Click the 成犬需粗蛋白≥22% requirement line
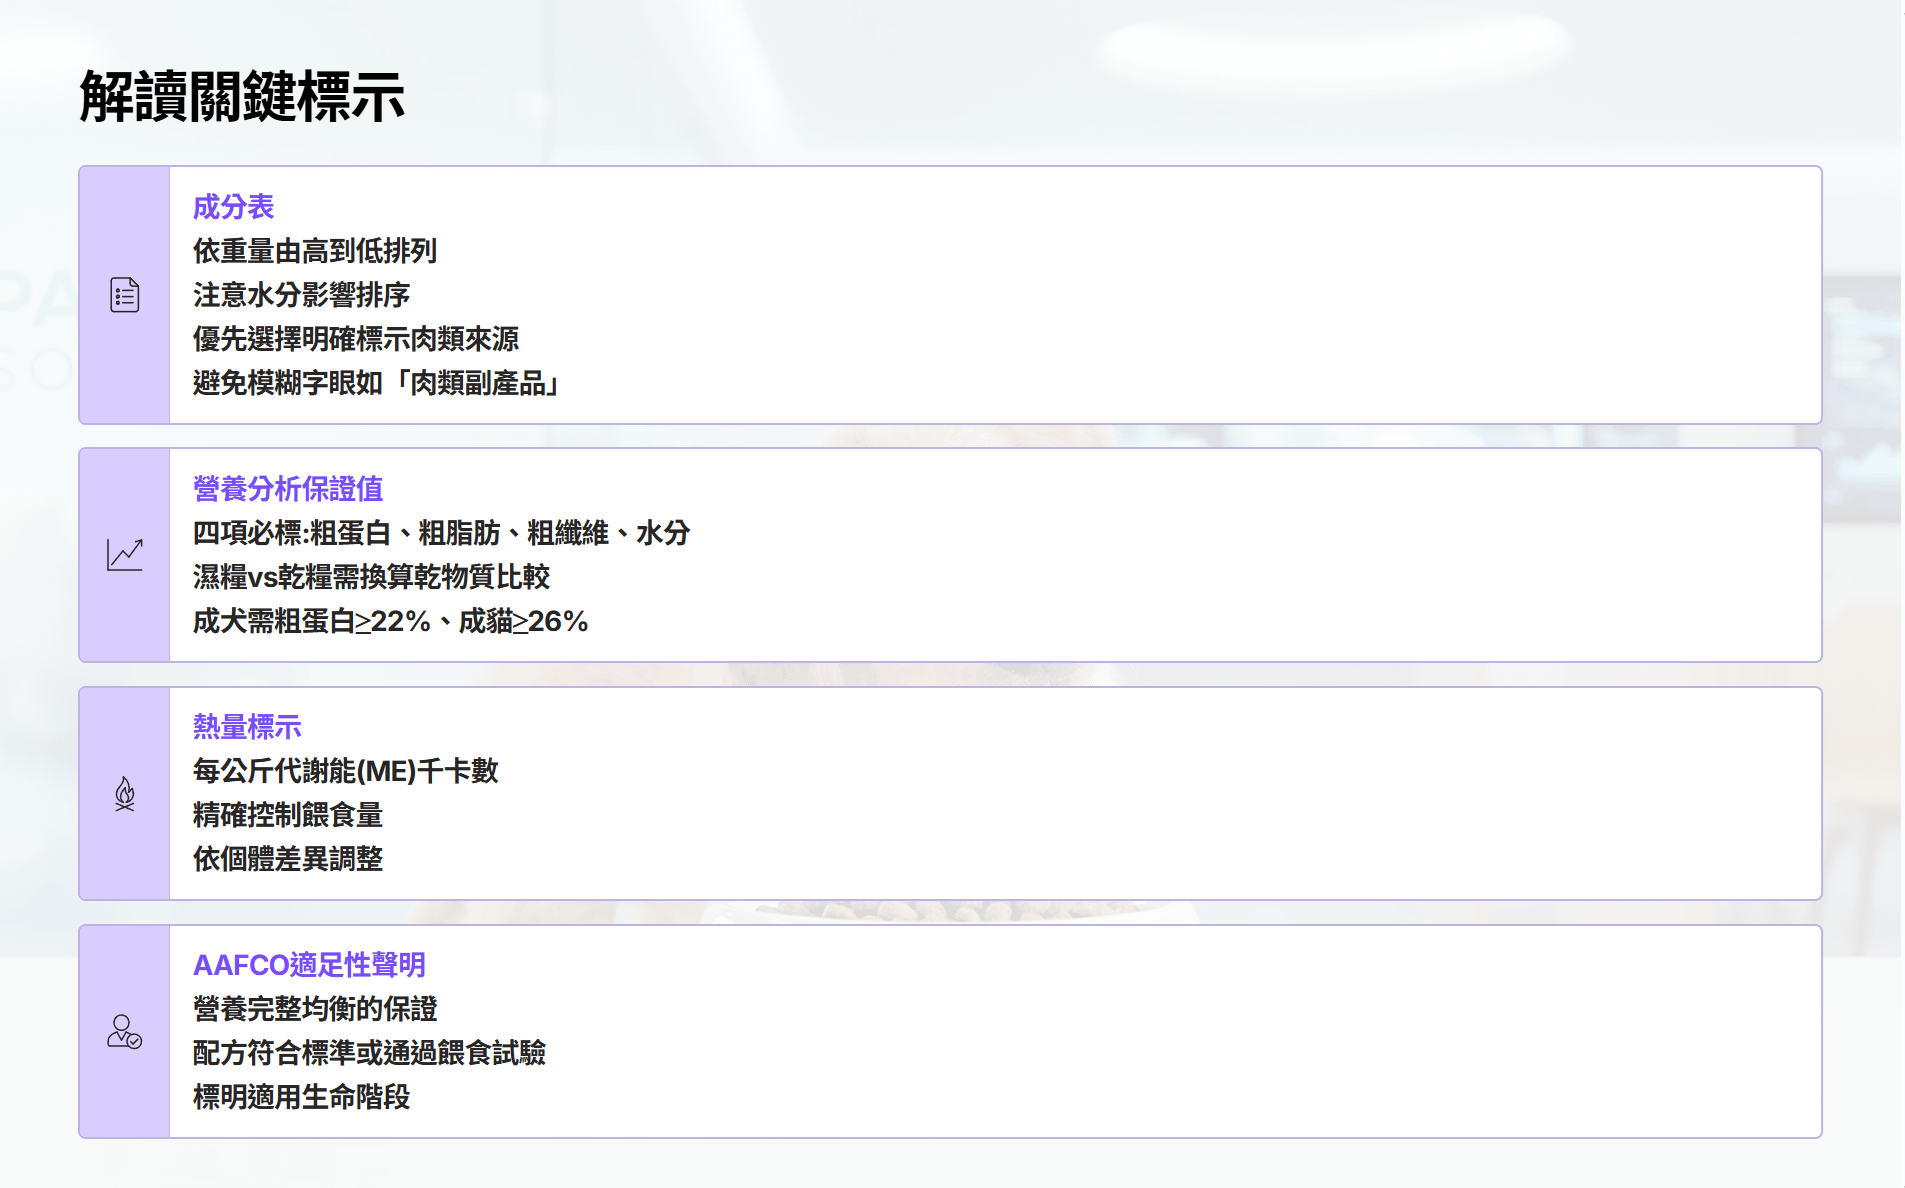This screenshot has width=1905, height=1188. coord(390,621)
